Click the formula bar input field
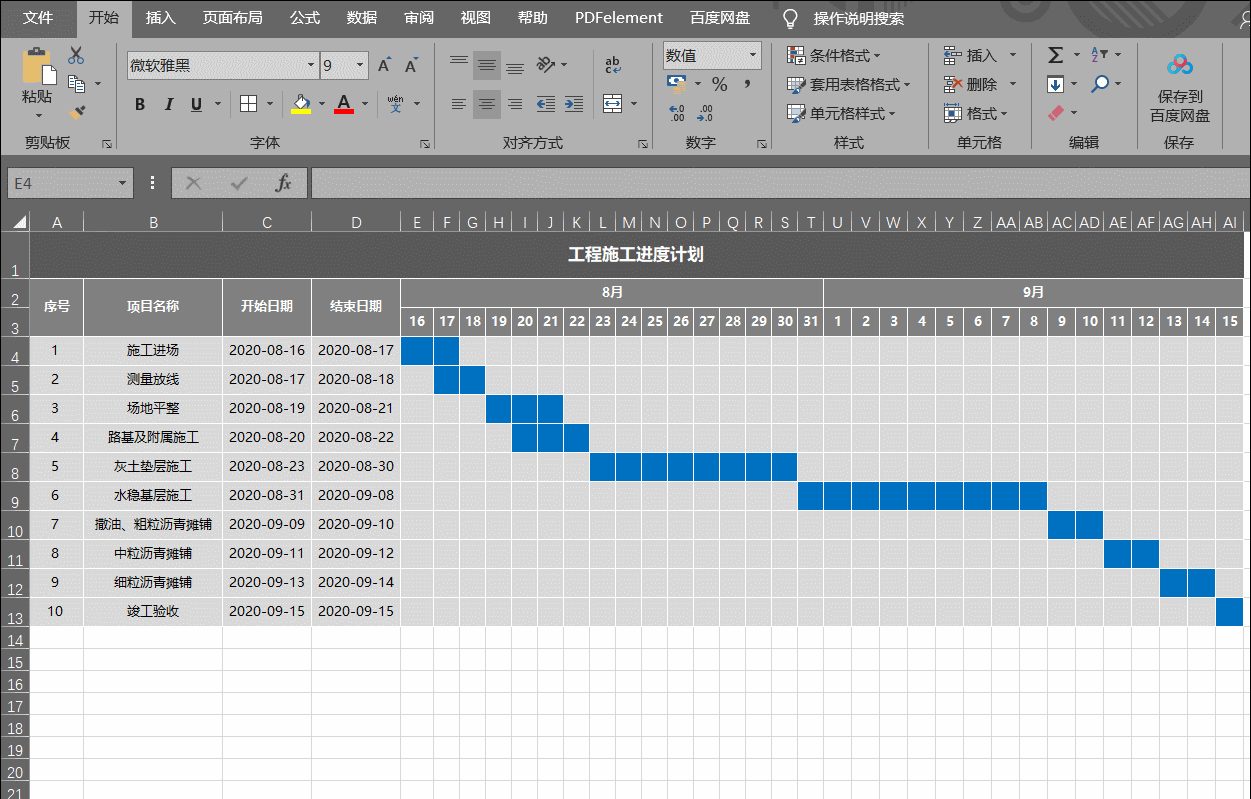1251x799 pixels. click(780, 183)
